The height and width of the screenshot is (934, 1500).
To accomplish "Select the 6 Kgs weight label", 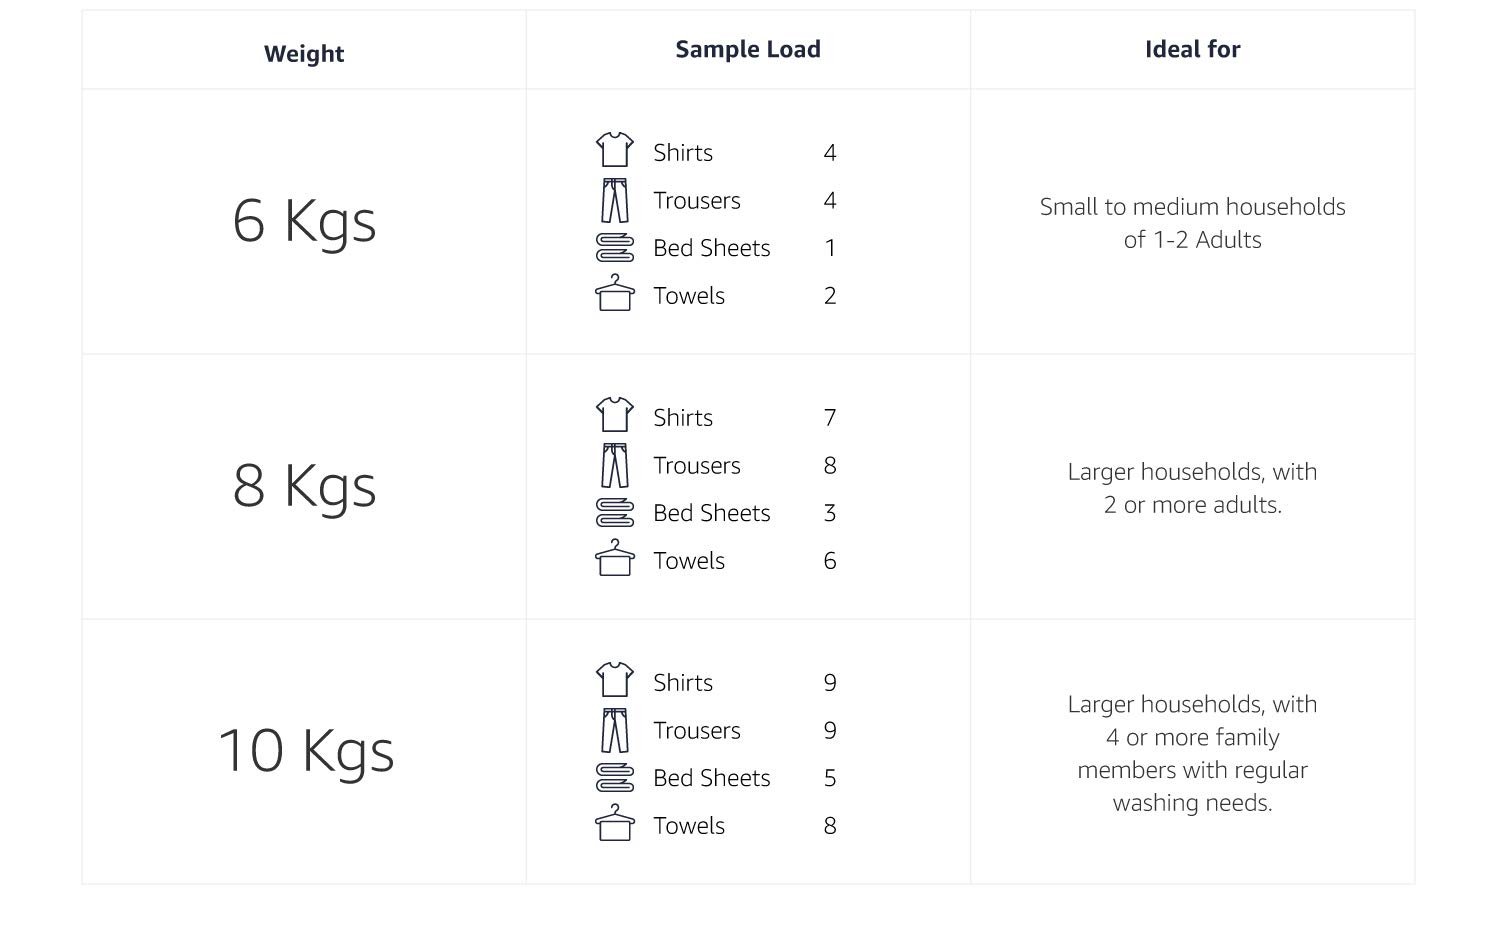I will point(304,221).
